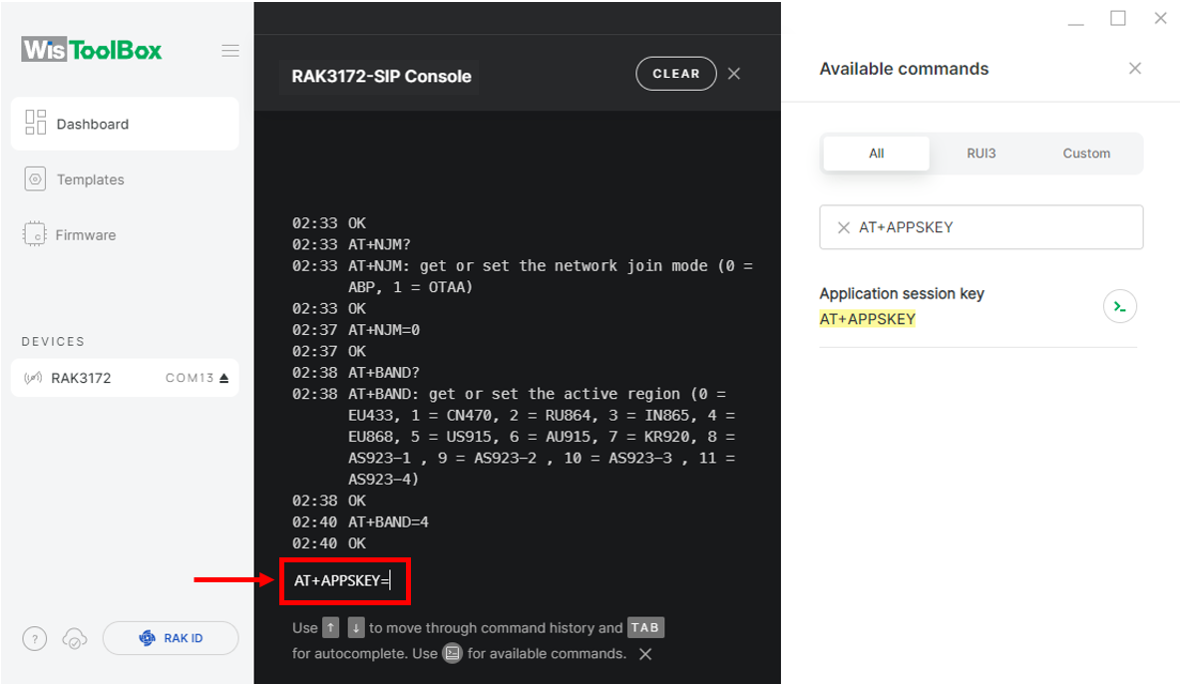Viewport: 1186px width, 687px height.
Task: Select the RAK3172 device entry
Action: point(125,378)
